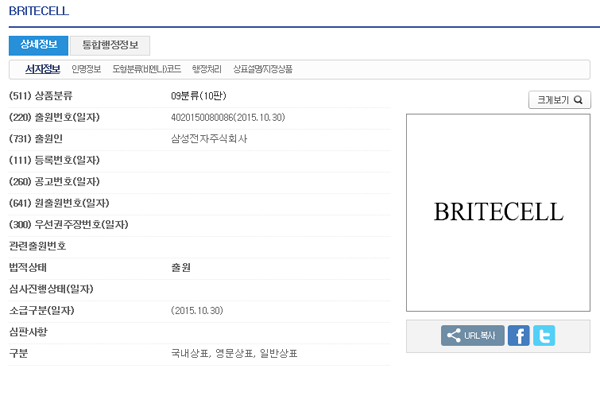
Task: Click the BRITECELL trademark image
Action: click(498, 212)
